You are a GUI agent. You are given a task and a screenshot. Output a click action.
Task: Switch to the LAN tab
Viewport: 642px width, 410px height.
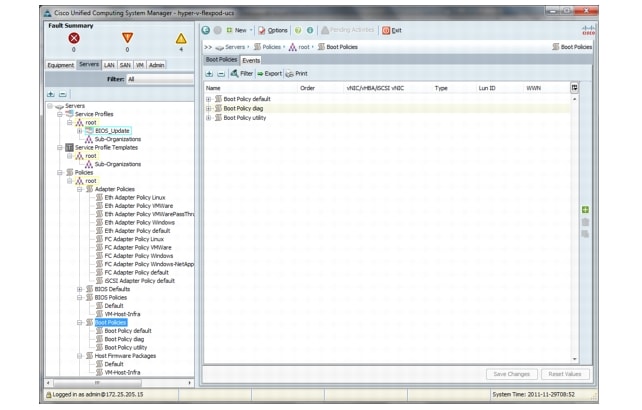coord(109,65)
